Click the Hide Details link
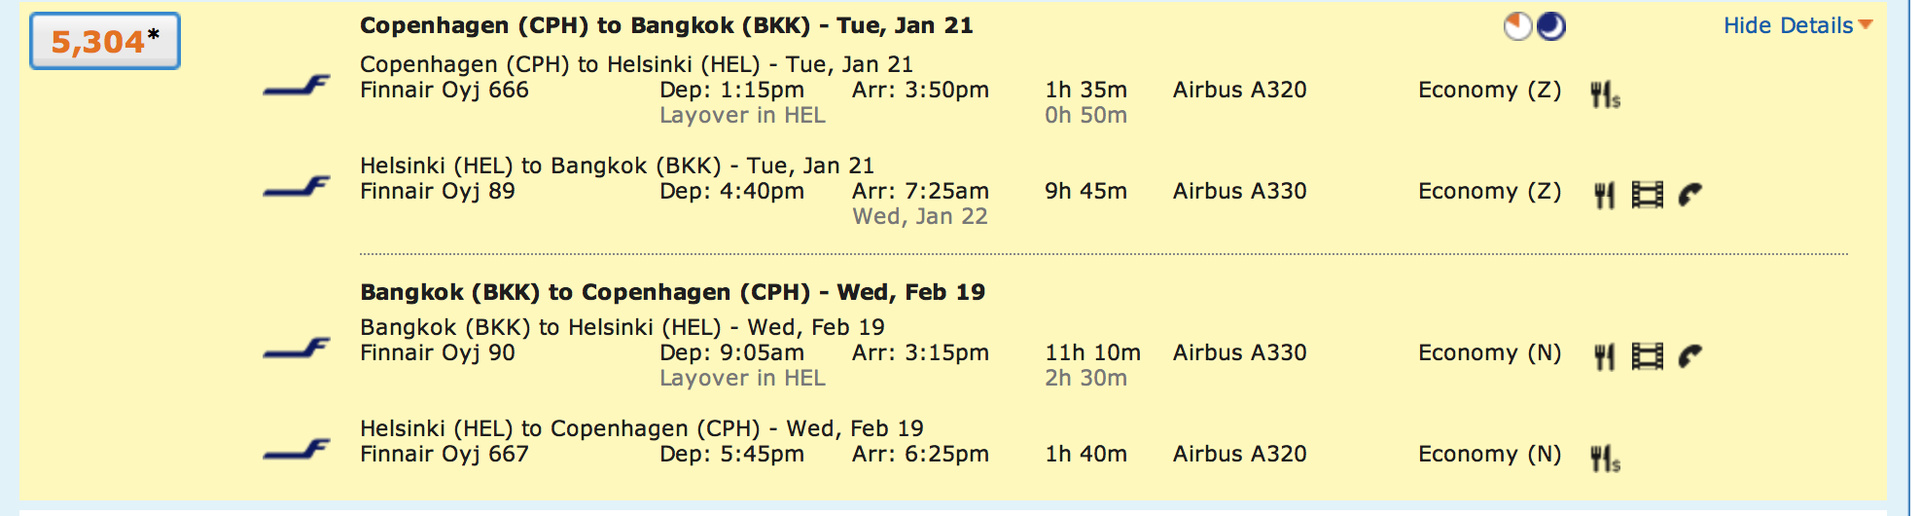The width and height of the screenshot is (1920, 516). (1787, 26)
